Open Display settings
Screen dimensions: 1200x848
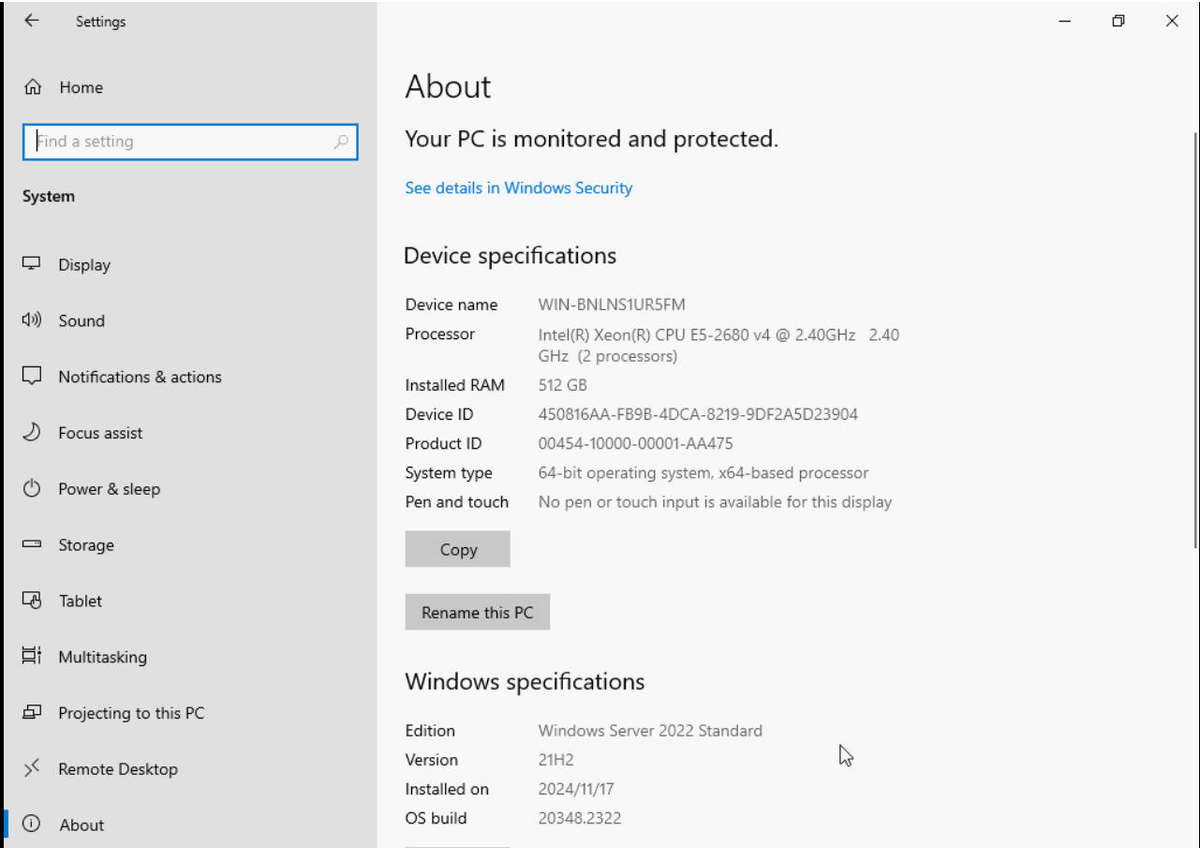coord(85,264)
